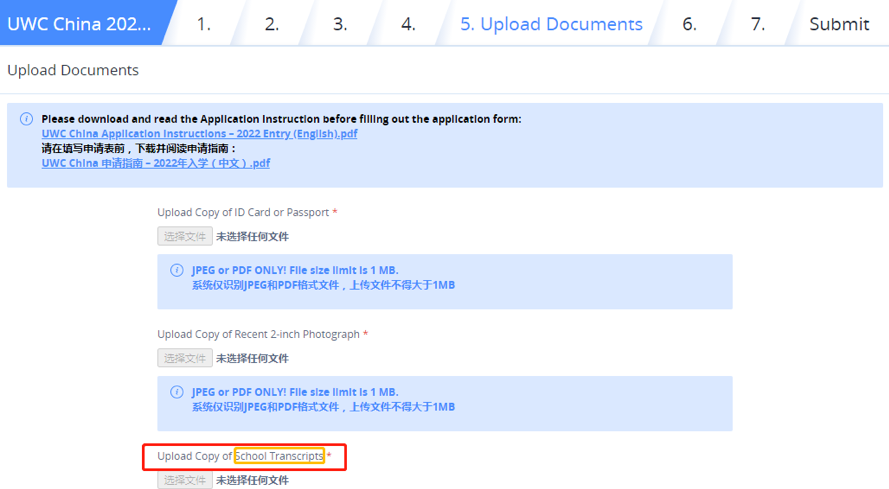Open the UWC China 202... tab
The width and height of the screenshot is (889, 489).
82,23
